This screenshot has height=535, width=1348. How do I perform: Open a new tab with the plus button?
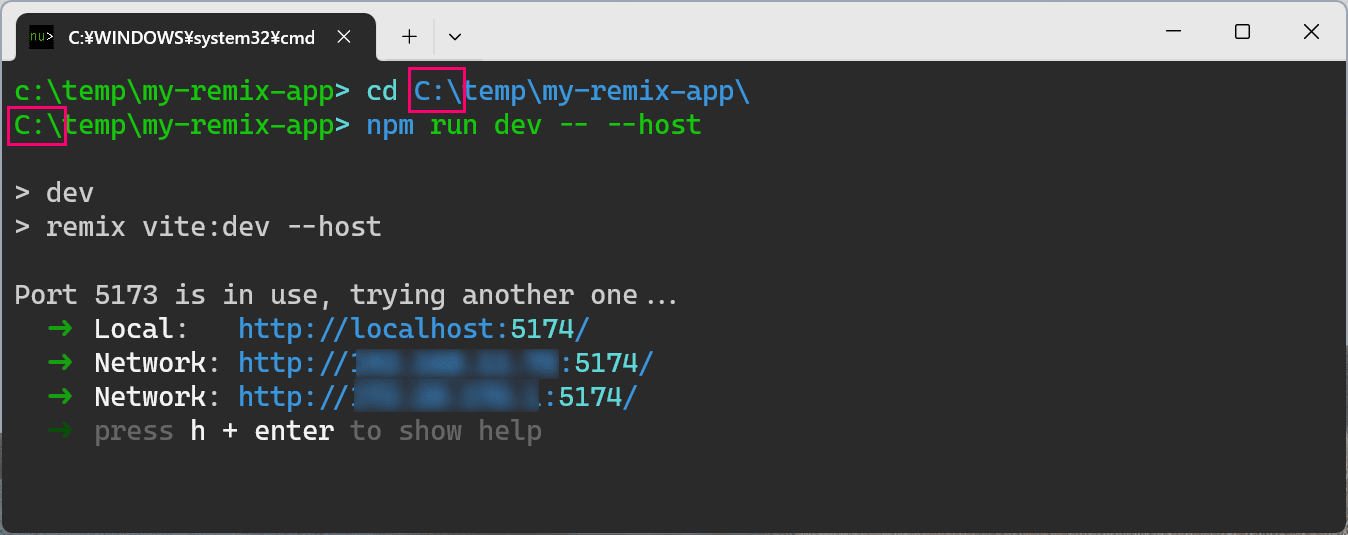[409, 37]
